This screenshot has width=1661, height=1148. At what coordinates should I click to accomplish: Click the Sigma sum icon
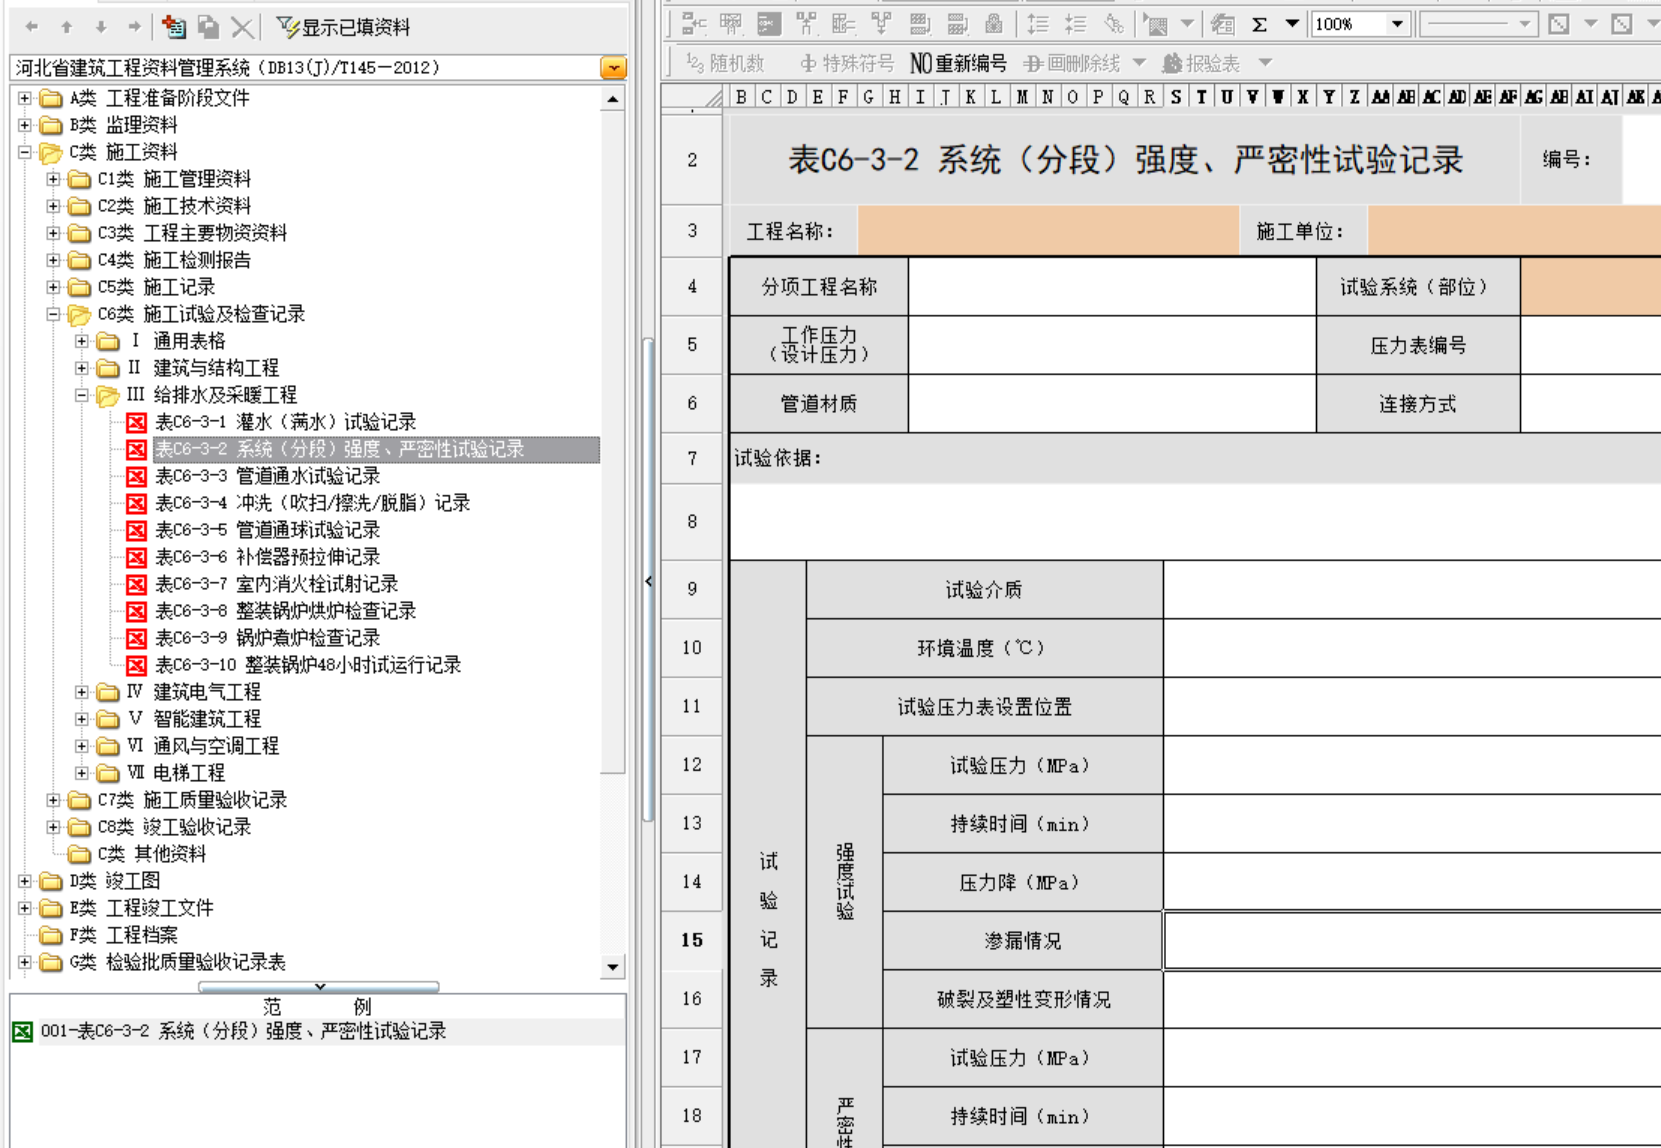[1260, 24]
